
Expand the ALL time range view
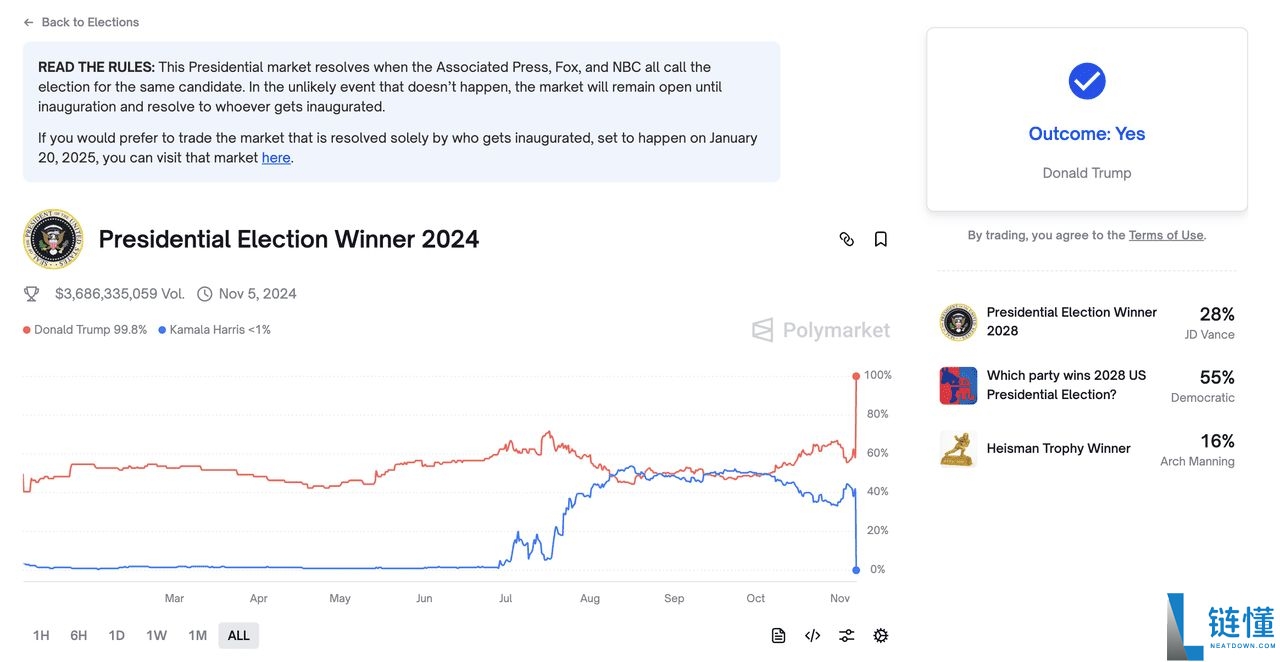[x=238, y=635]
